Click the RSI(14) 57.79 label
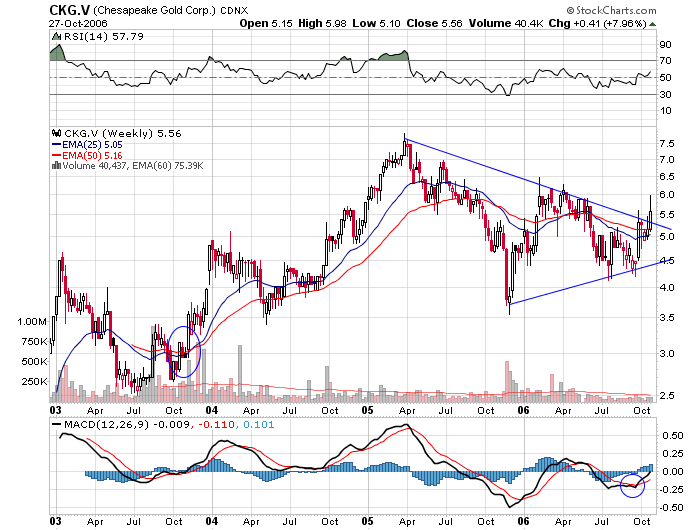 [104, 37]
